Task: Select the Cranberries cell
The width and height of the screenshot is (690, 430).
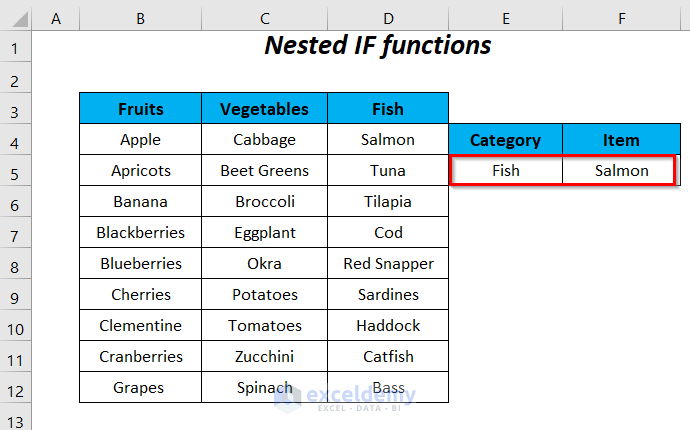Action: [x=140, y=357]
